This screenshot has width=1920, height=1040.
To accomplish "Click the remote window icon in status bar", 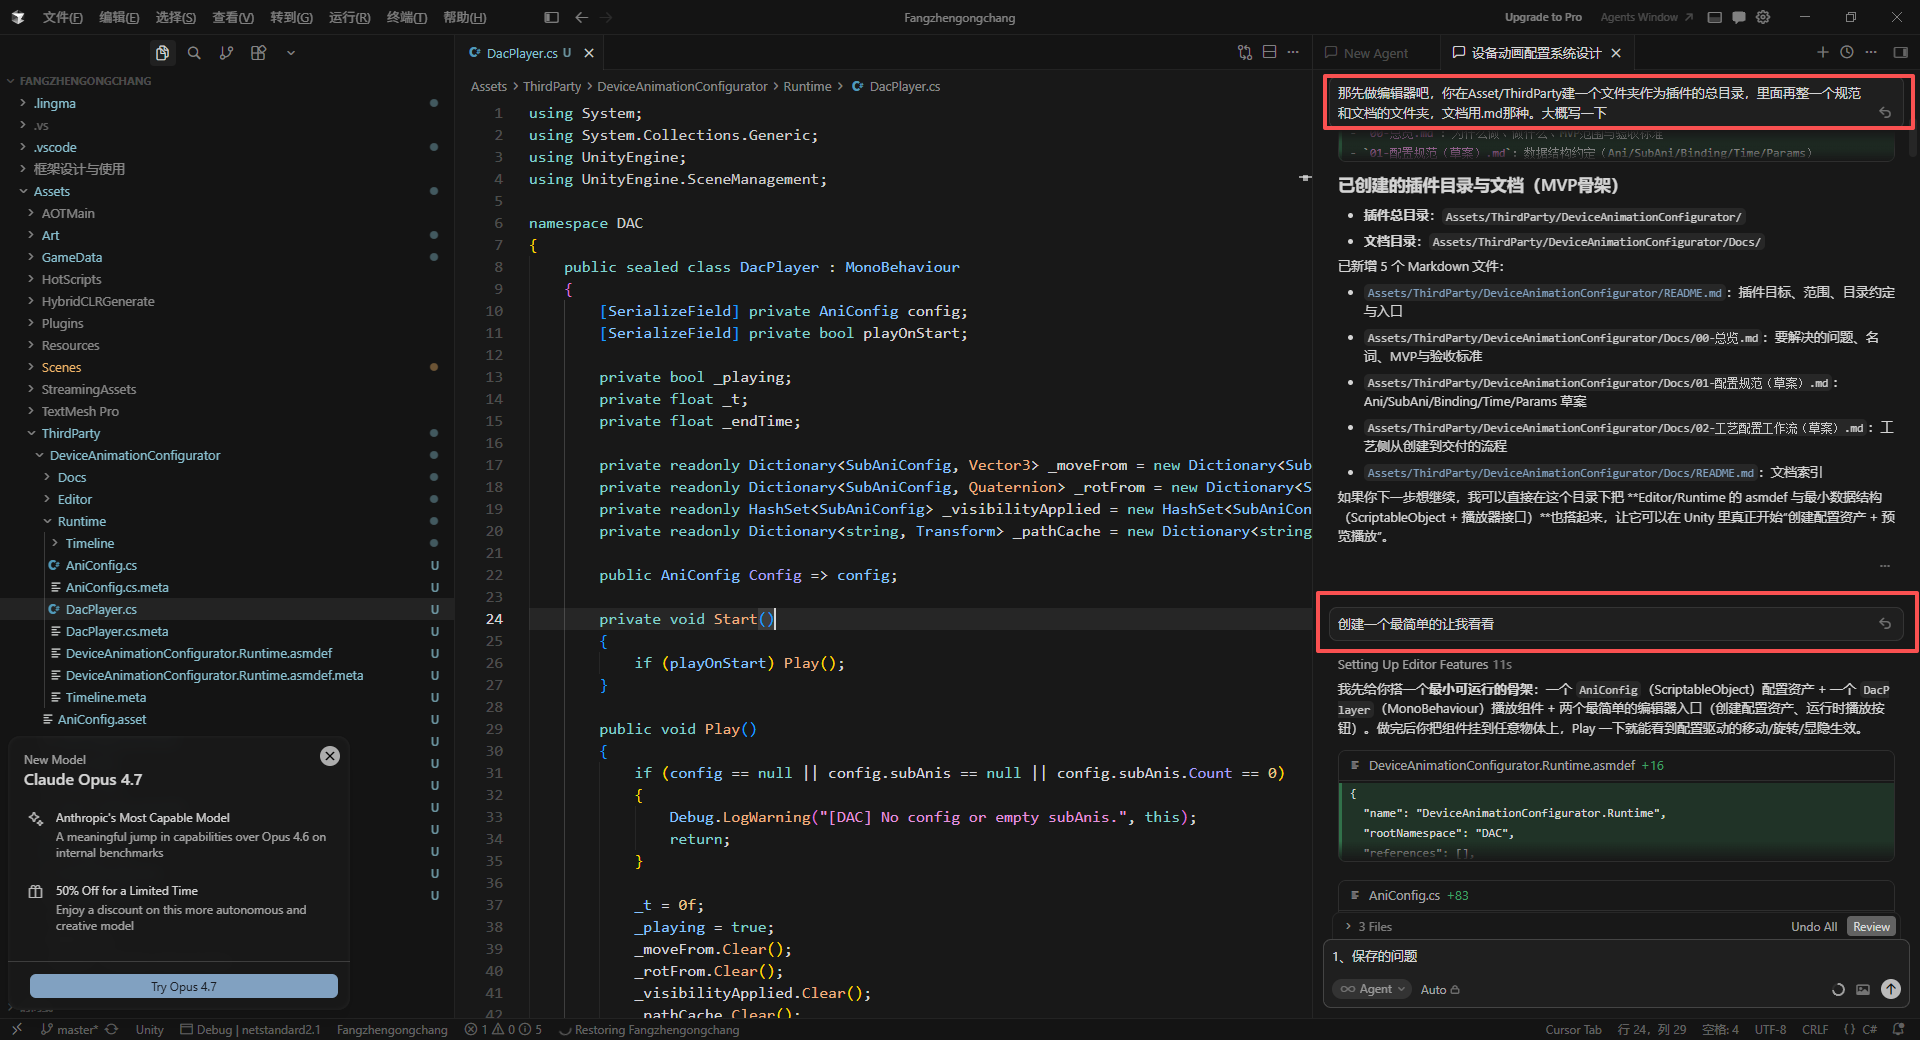I will click(17, 1029).
